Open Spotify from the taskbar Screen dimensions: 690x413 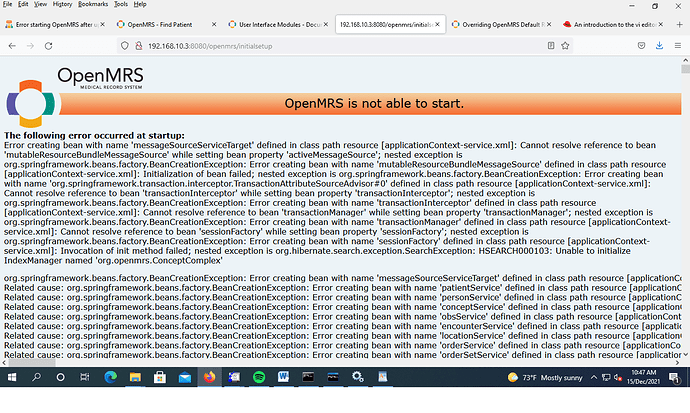[x=259, y=377]
